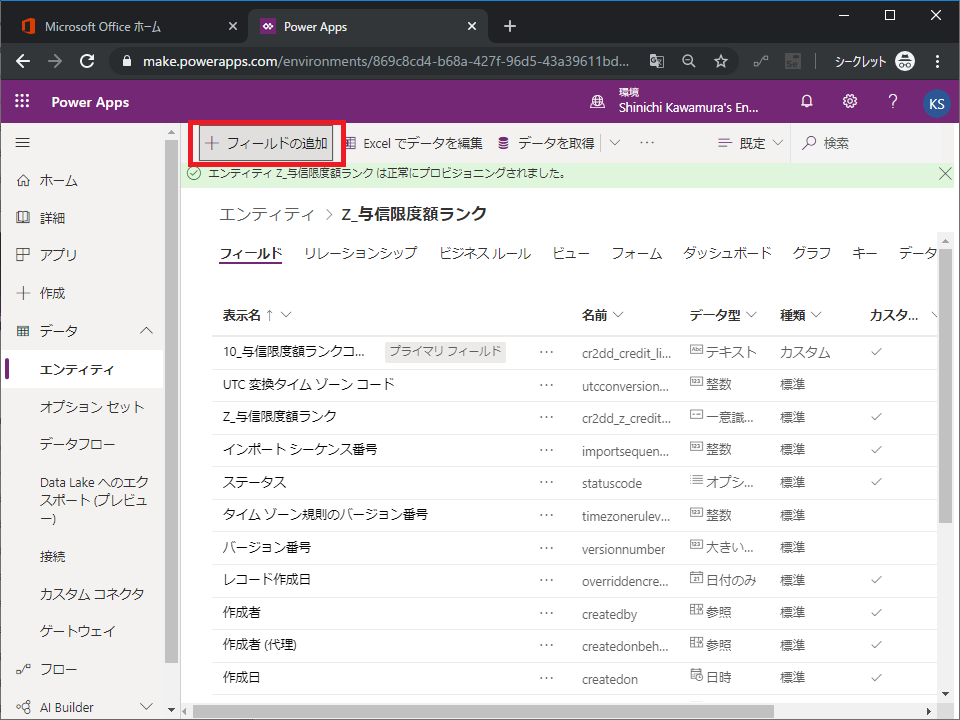Open the 既定 view dropdown
Image resolution: width=960 pixels, height=720 pixels.
(751, 143)
